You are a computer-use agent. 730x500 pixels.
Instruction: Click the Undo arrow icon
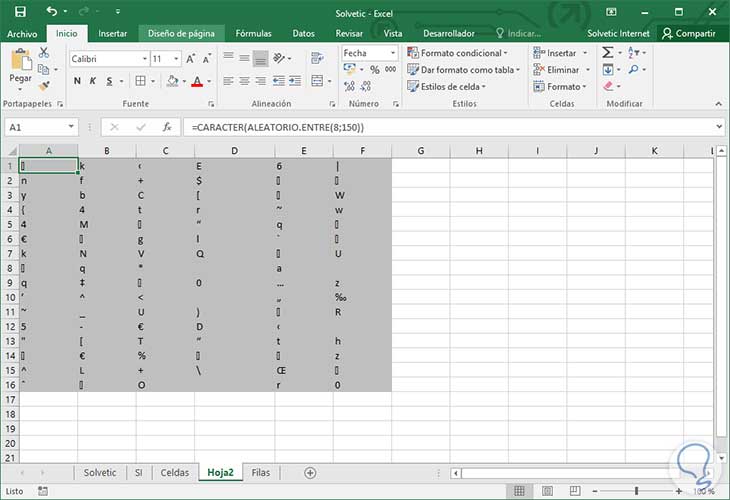coord(52,11)
